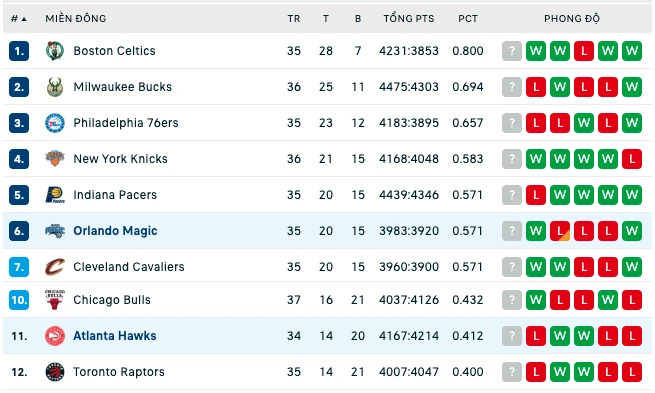Click Orlando Magic's L badge with orange corner

point(560,231)
